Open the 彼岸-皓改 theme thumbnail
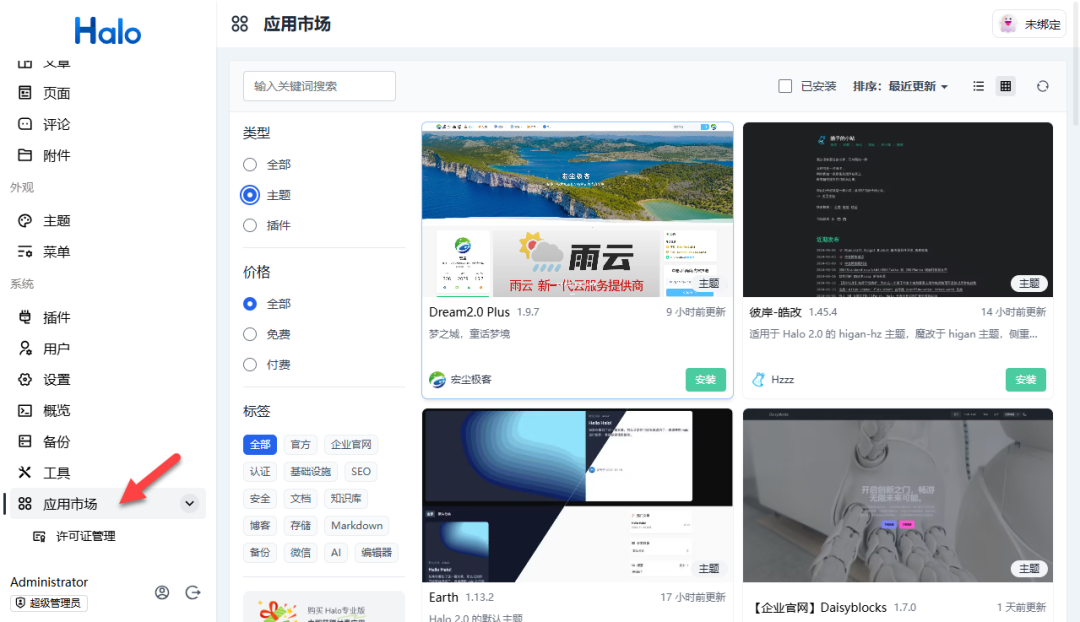The height and width of the screenshot is (622, 1080). click(x=897, y=210)
